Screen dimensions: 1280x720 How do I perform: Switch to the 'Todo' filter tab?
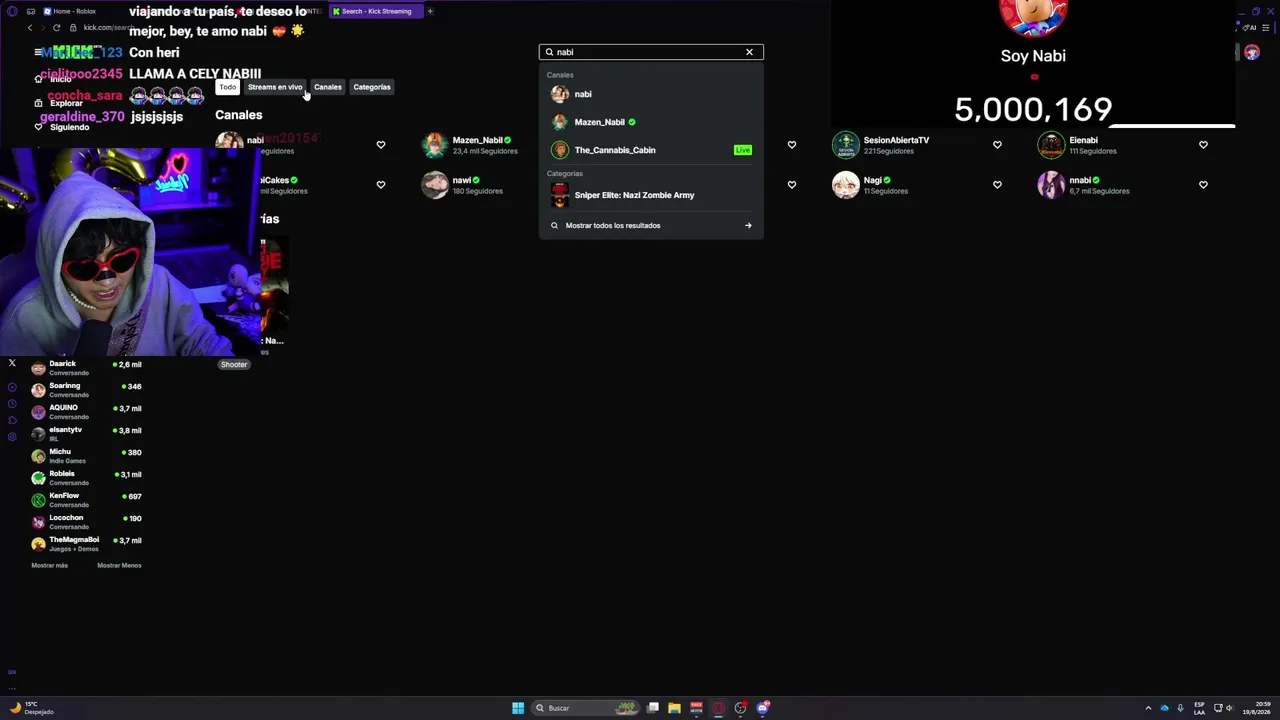tap(228, 87)
